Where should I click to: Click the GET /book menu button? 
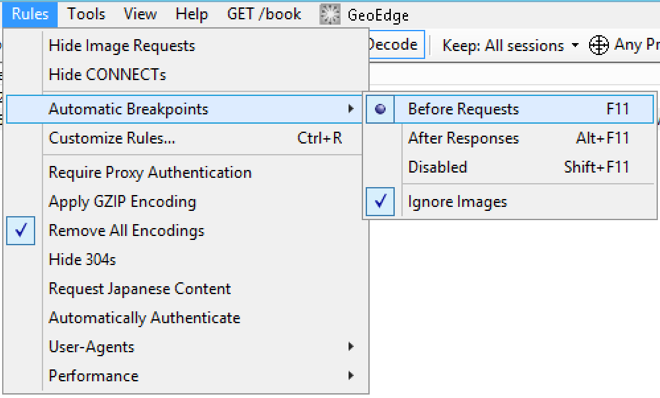[x=264, y=14]
